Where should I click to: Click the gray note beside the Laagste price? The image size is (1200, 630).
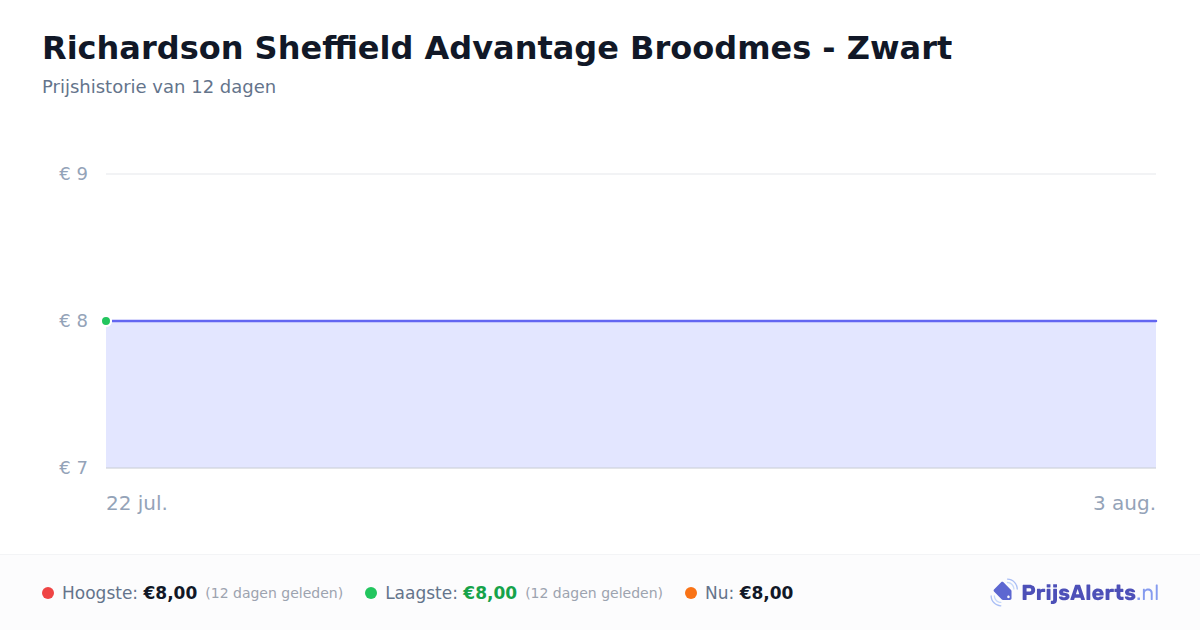(x=594, y=593)
